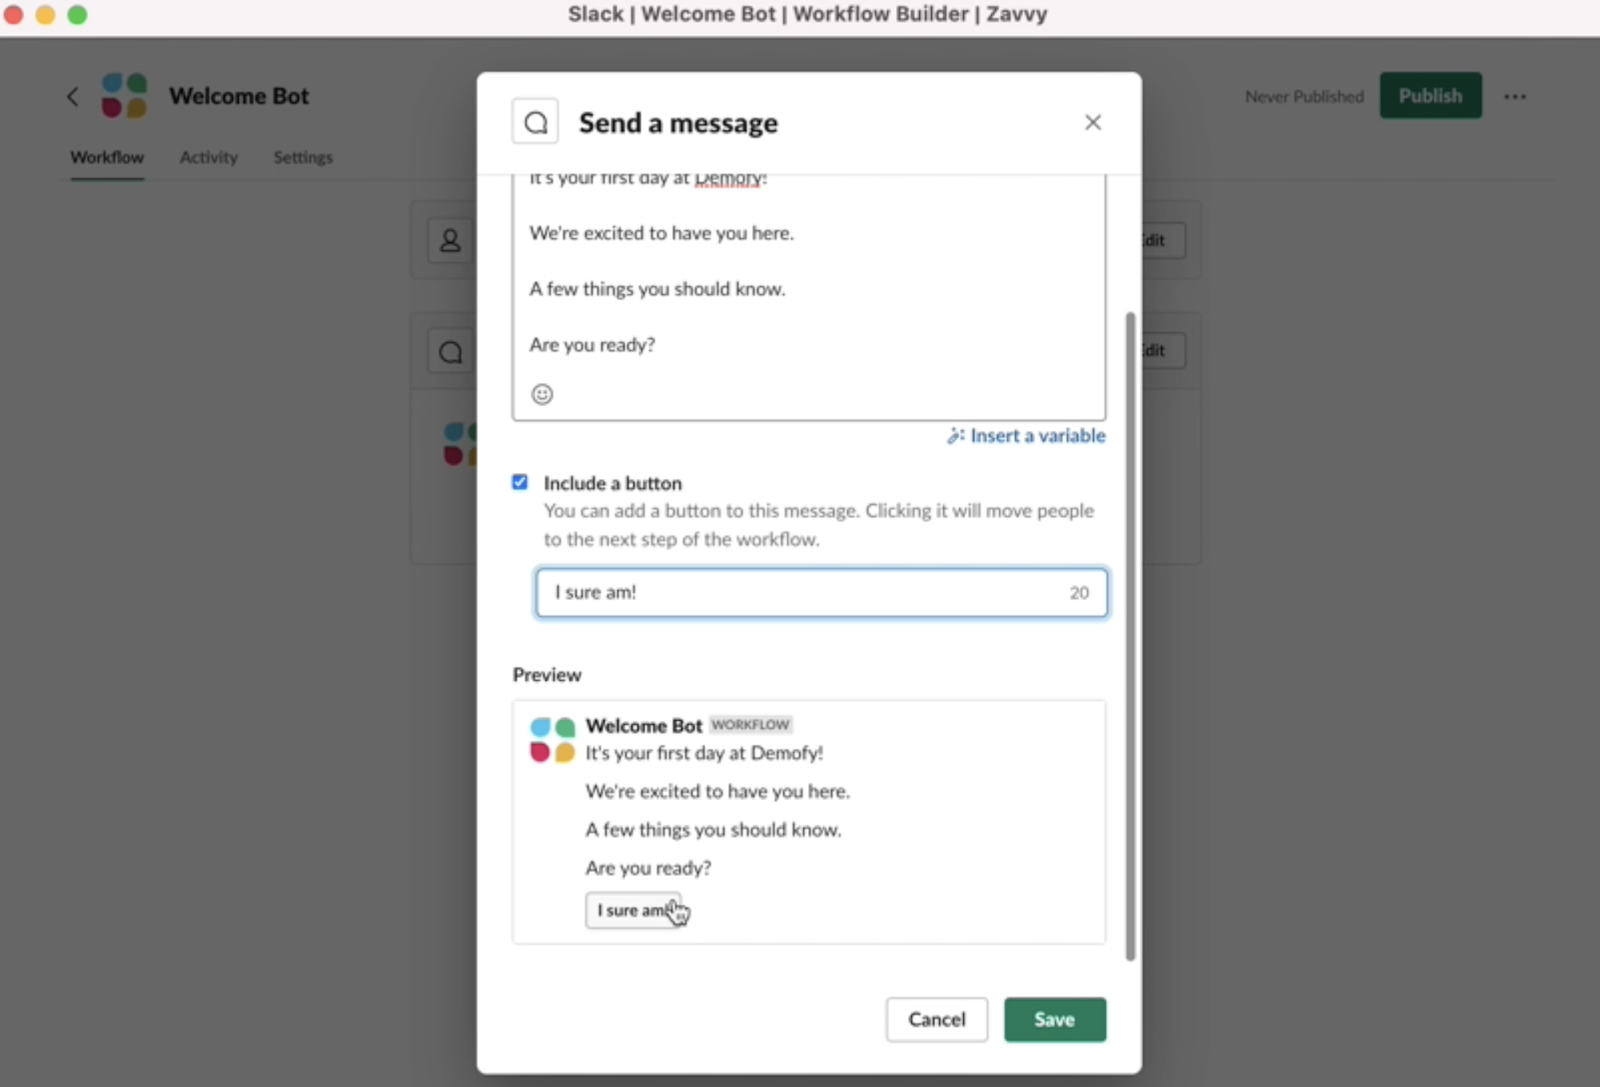Open the three-dot overflow menu
Screen dimensions: 1600x1087
[1515, 95]
